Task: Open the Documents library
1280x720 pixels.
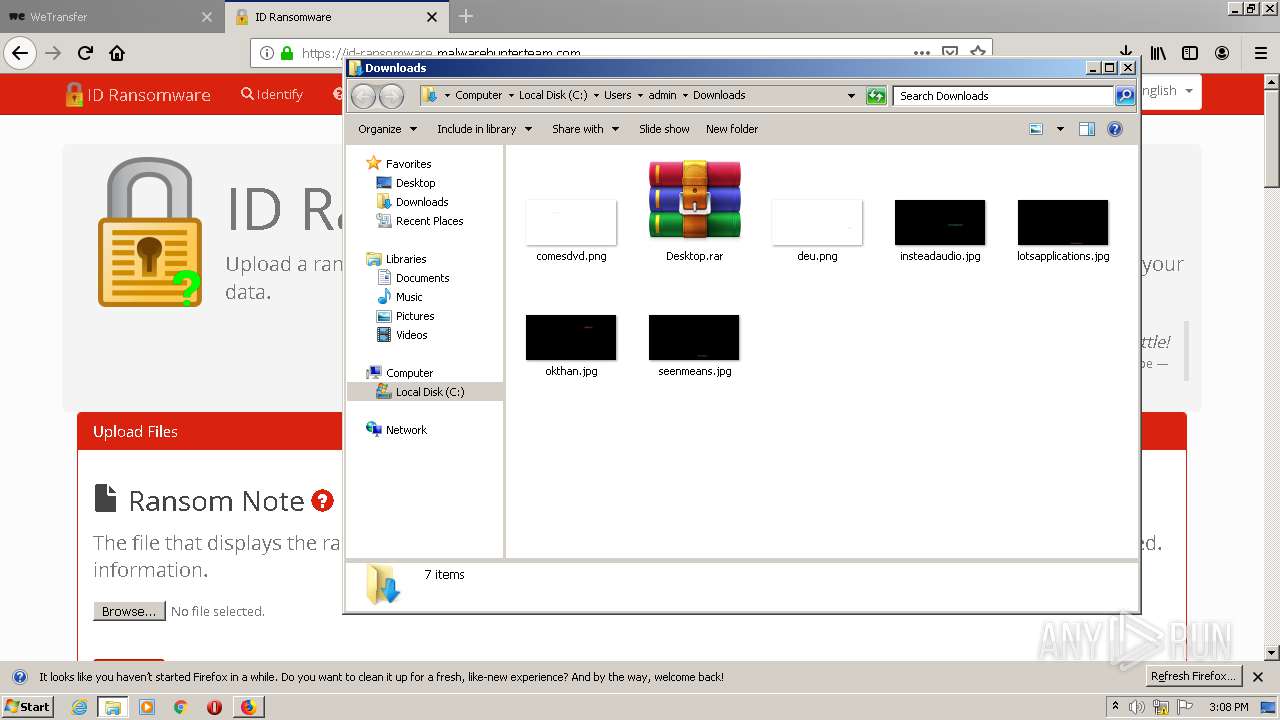Action: [422, 278]
